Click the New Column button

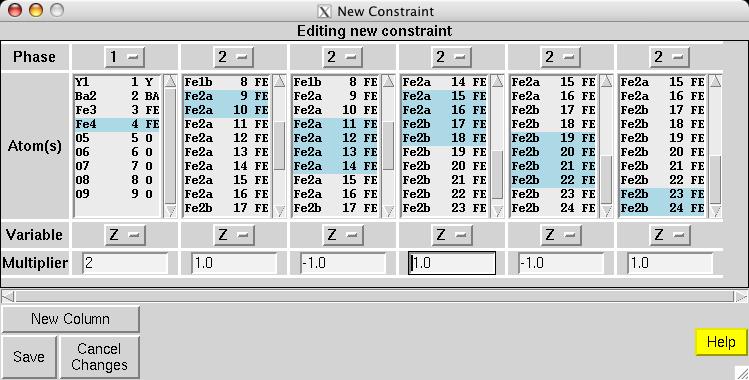point(71,319)
